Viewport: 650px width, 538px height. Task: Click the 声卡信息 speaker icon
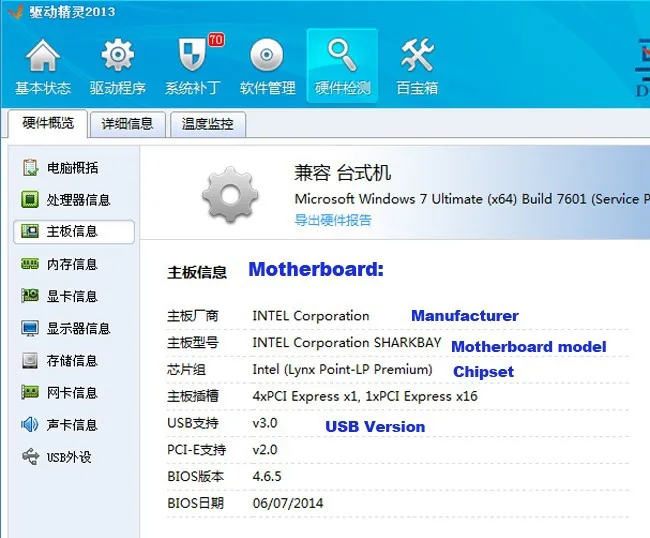(30, 424)
